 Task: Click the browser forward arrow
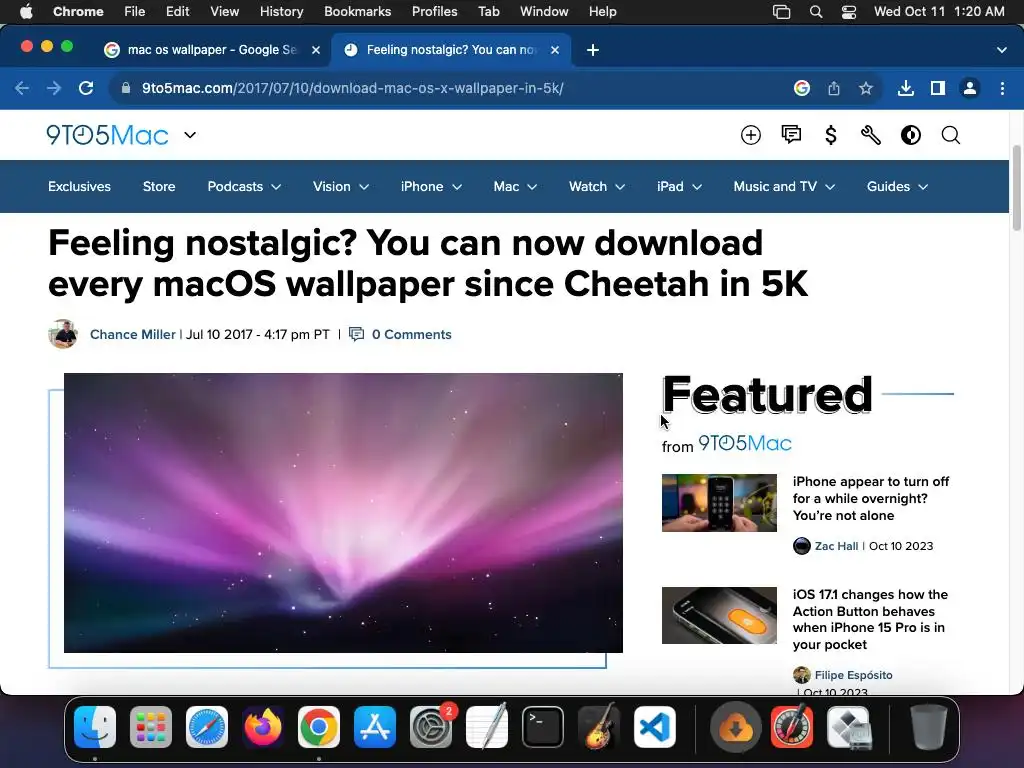pos(54,88)
